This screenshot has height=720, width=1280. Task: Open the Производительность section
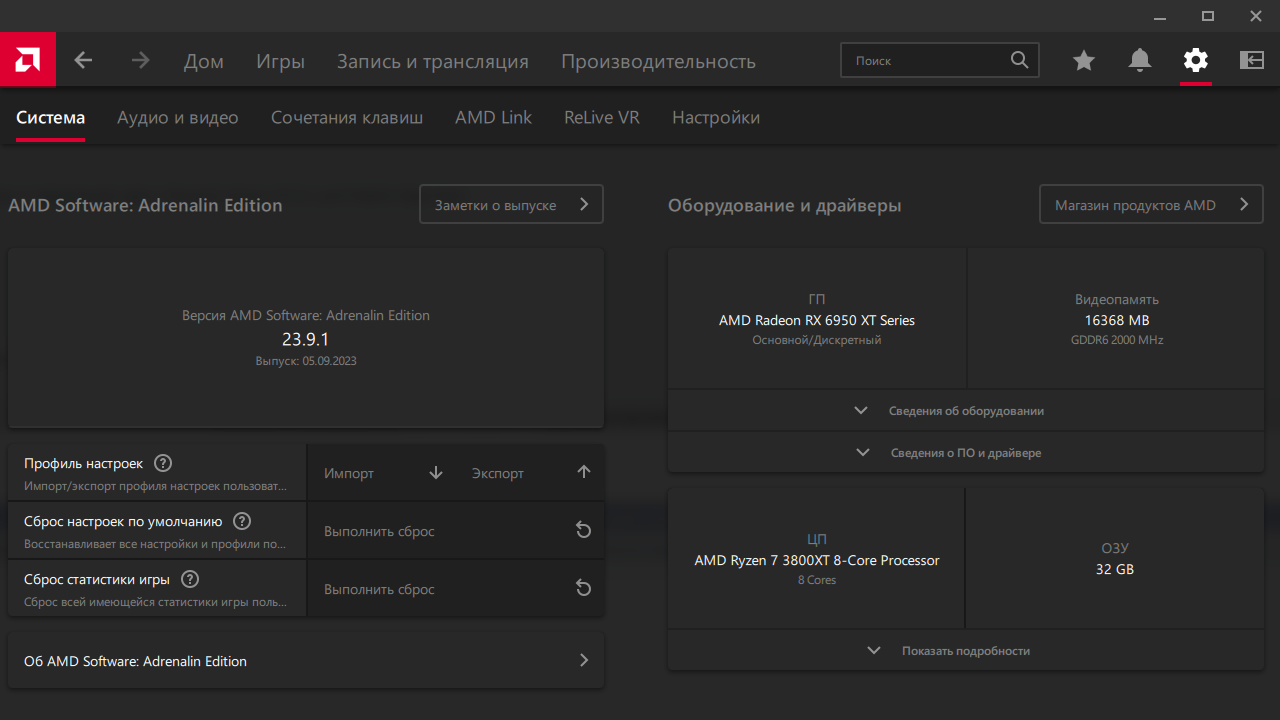coord(658,61)
